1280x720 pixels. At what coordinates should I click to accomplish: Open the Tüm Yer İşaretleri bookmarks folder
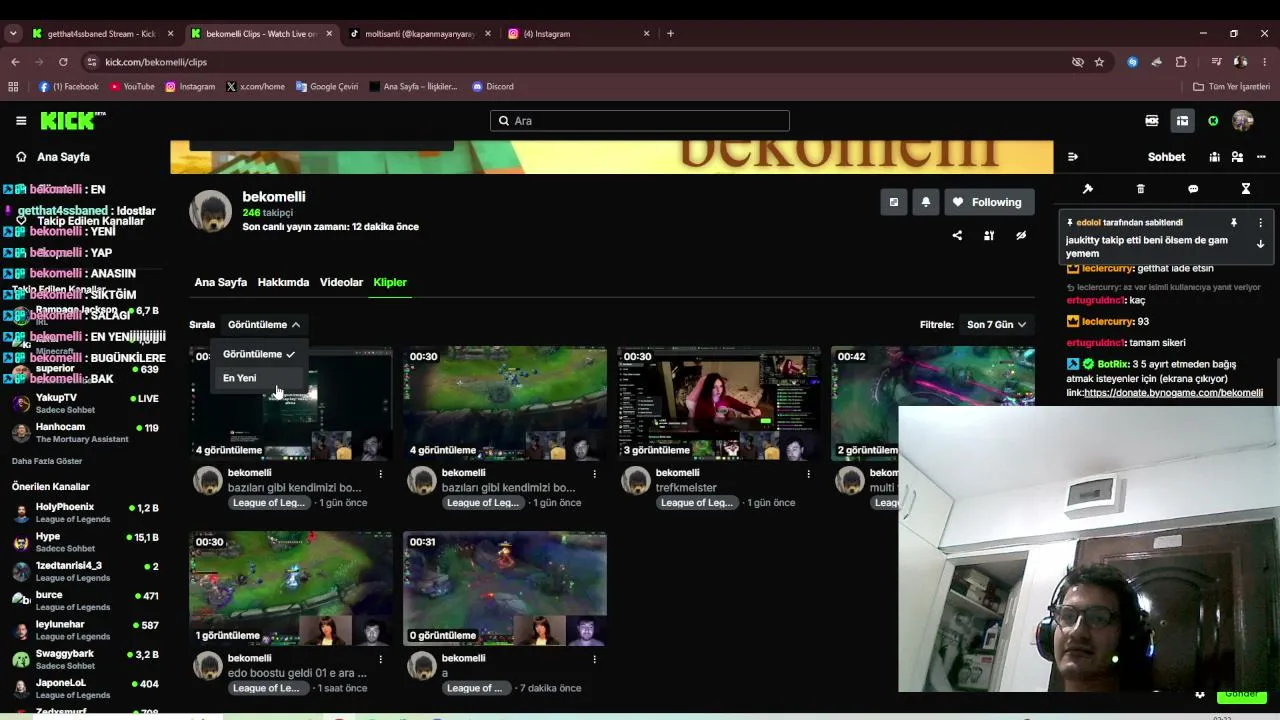tap(1231, 87)
